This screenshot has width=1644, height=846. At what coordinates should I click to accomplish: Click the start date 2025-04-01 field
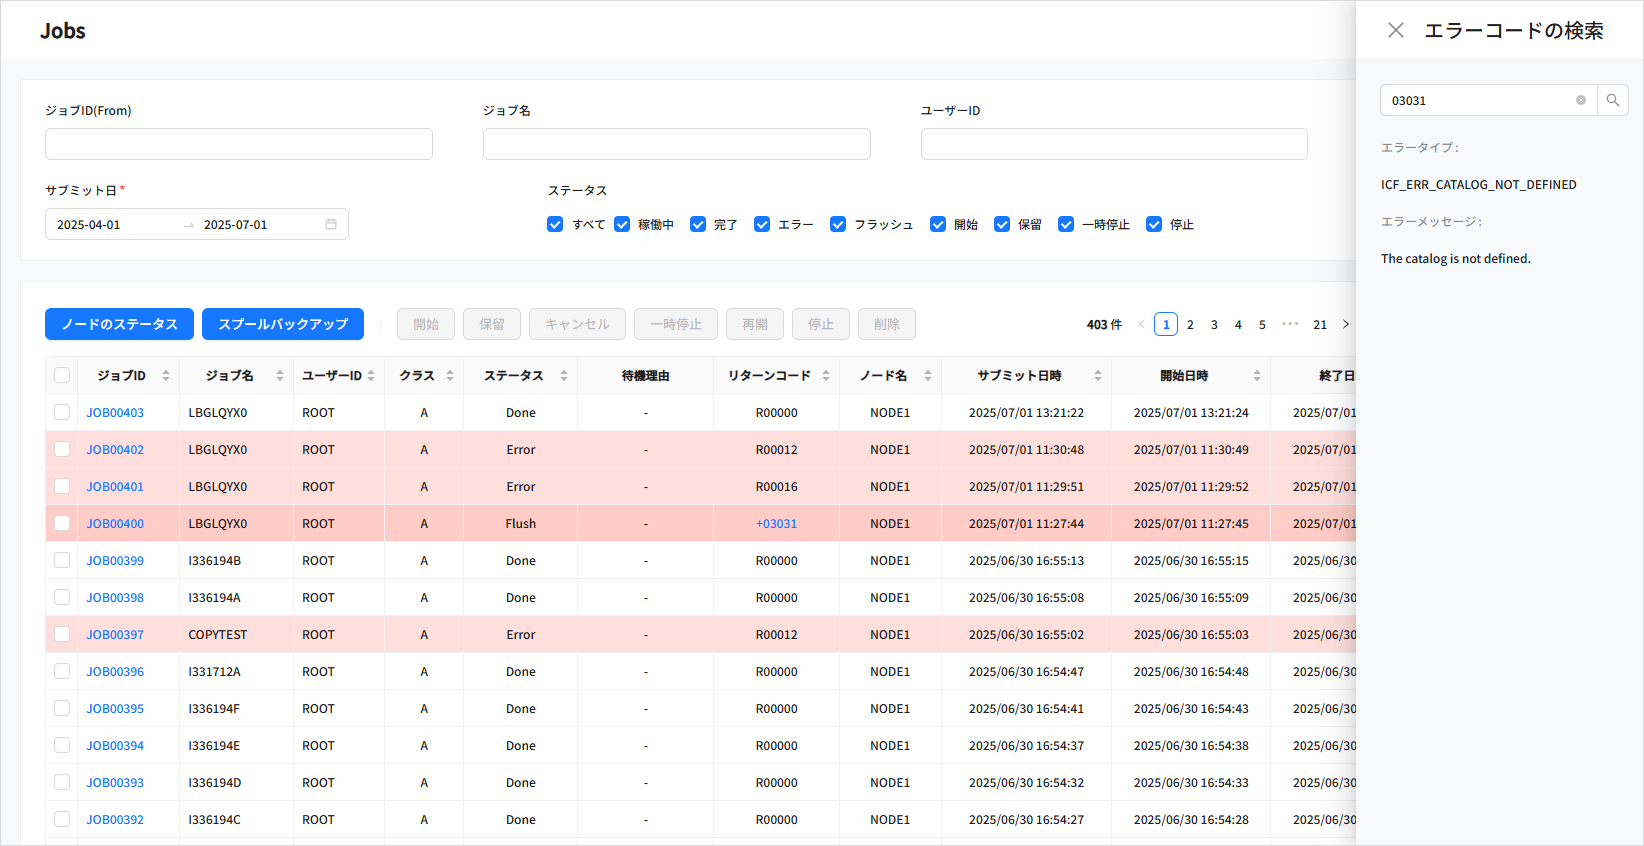click(113, 224)
